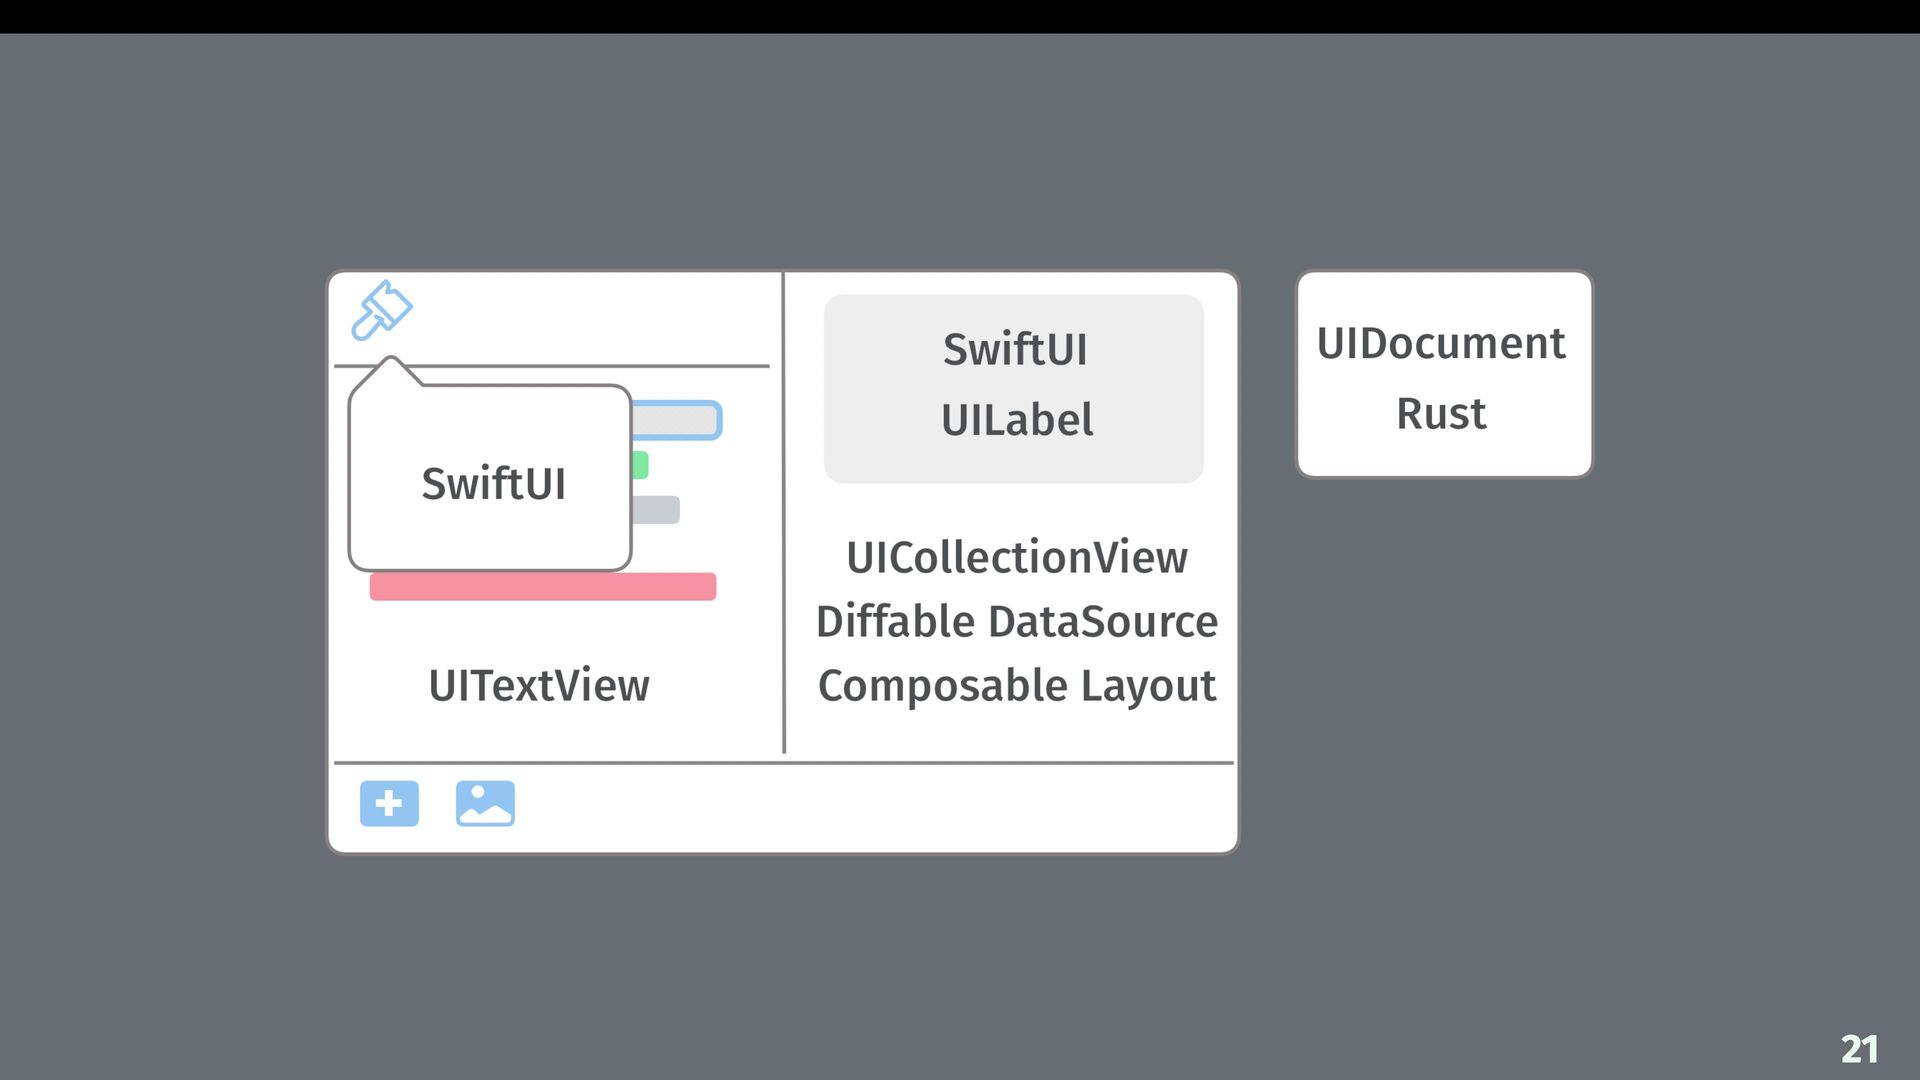
Task: Click the blue outlined text bar
Action: 677,420
